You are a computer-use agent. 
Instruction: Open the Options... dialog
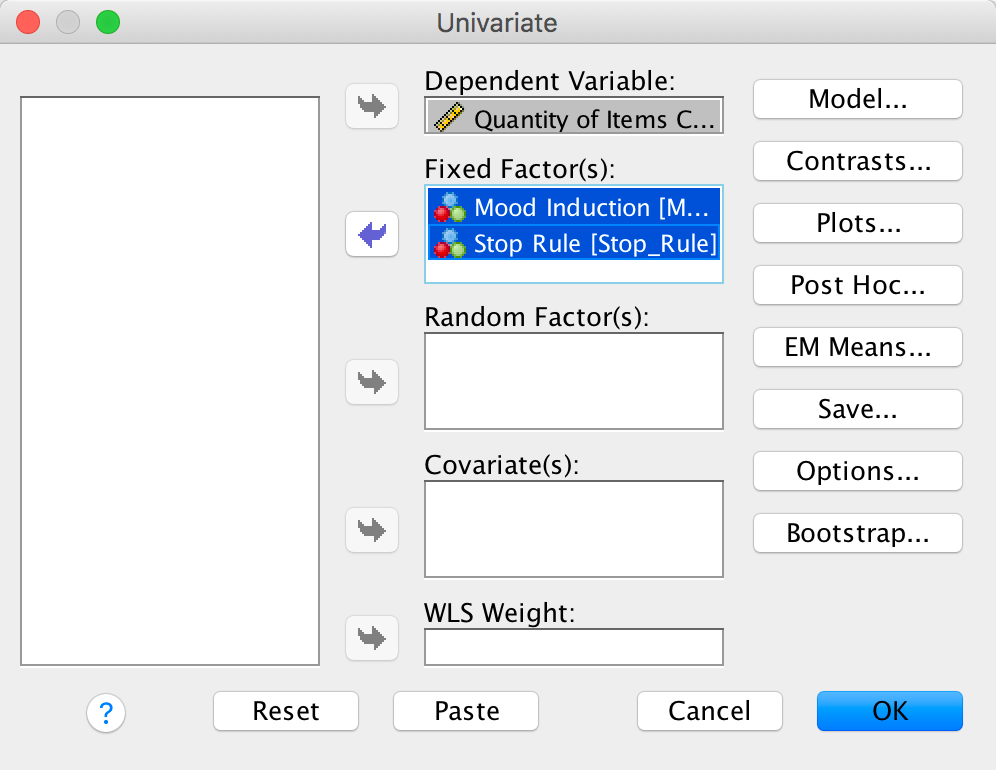[857, 471]
